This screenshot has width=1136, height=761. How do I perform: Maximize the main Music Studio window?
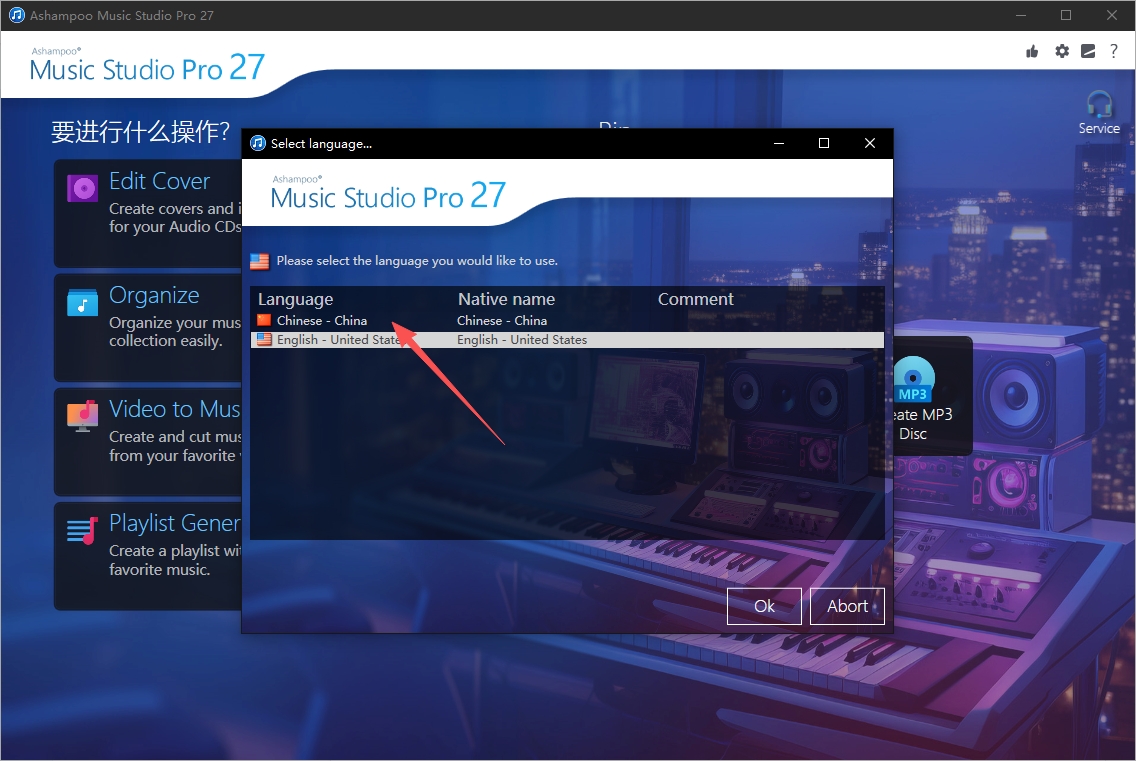point(1066,15)
